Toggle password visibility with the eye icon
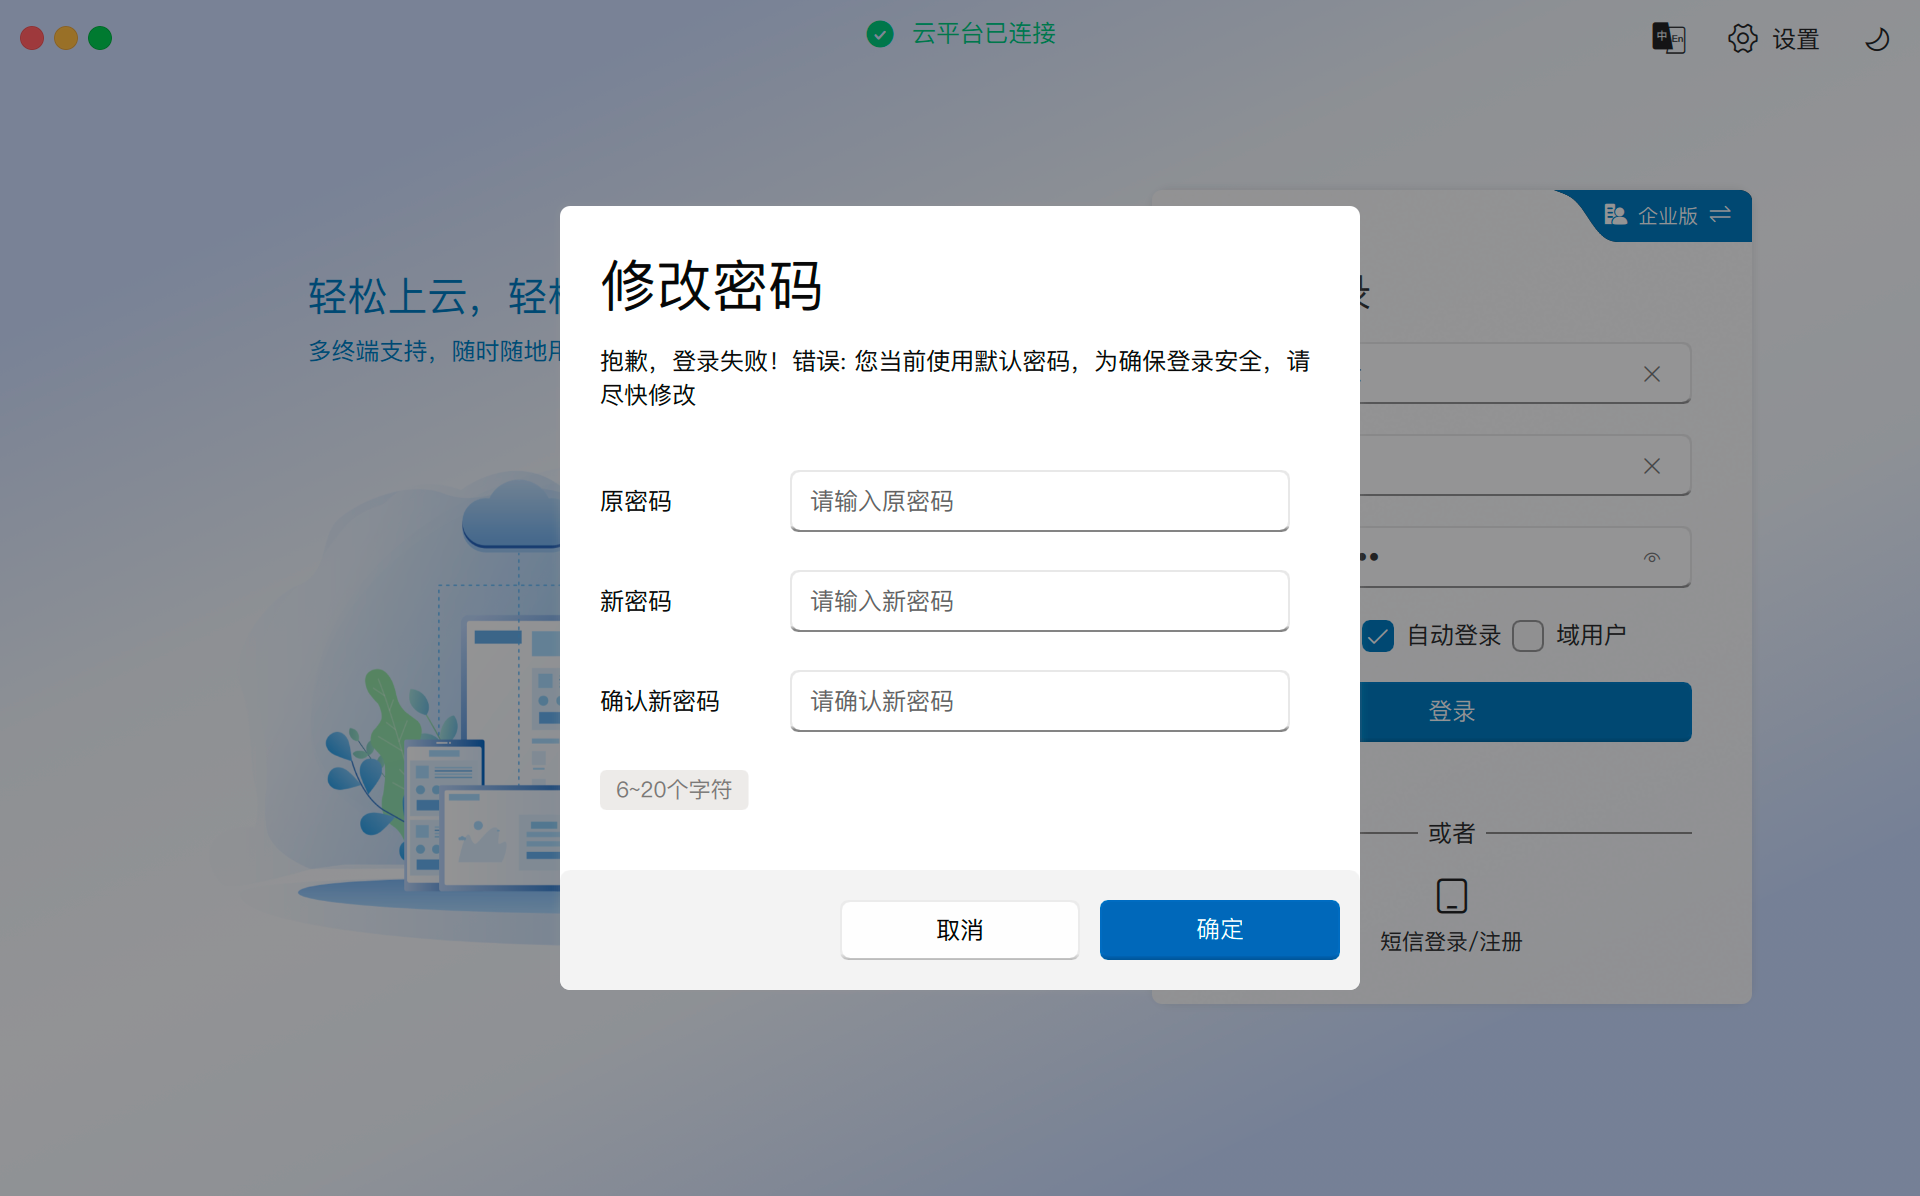Viewport: 1920px width, 1196px height. tap(1651, 557)
